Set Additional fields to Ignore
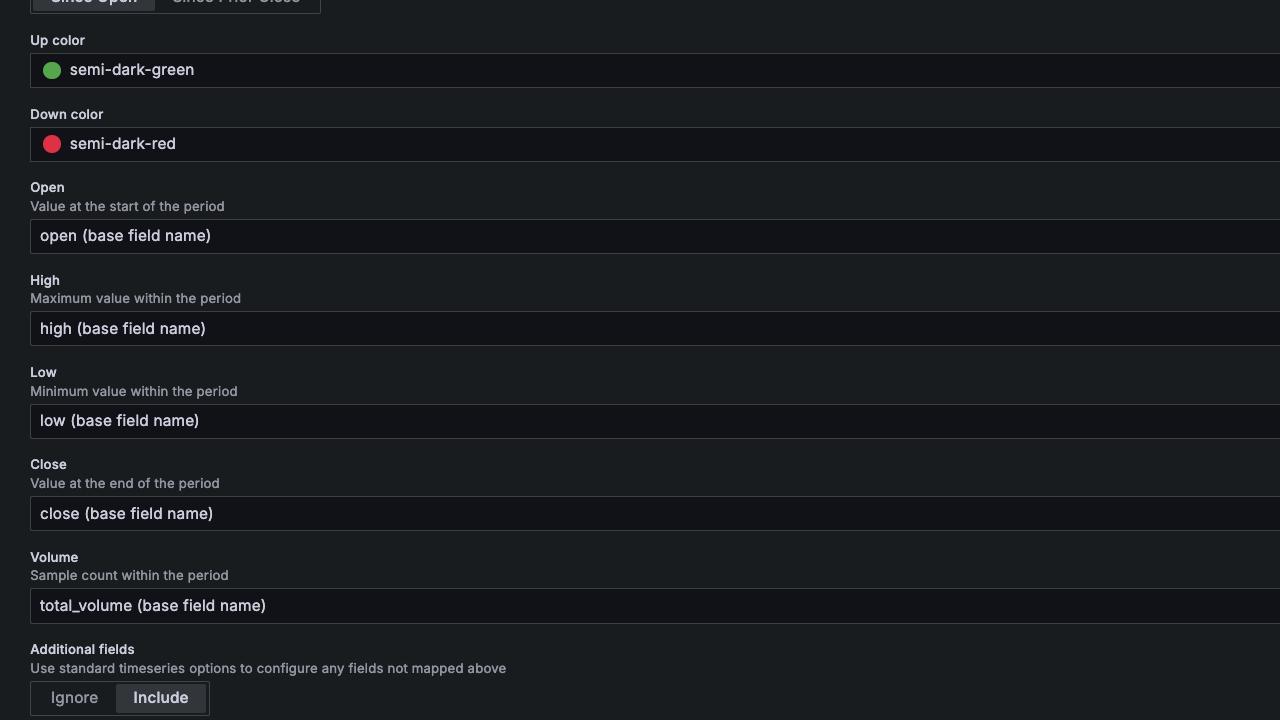Viewport: 1280px width, 720px height. [x=74, y=698]
